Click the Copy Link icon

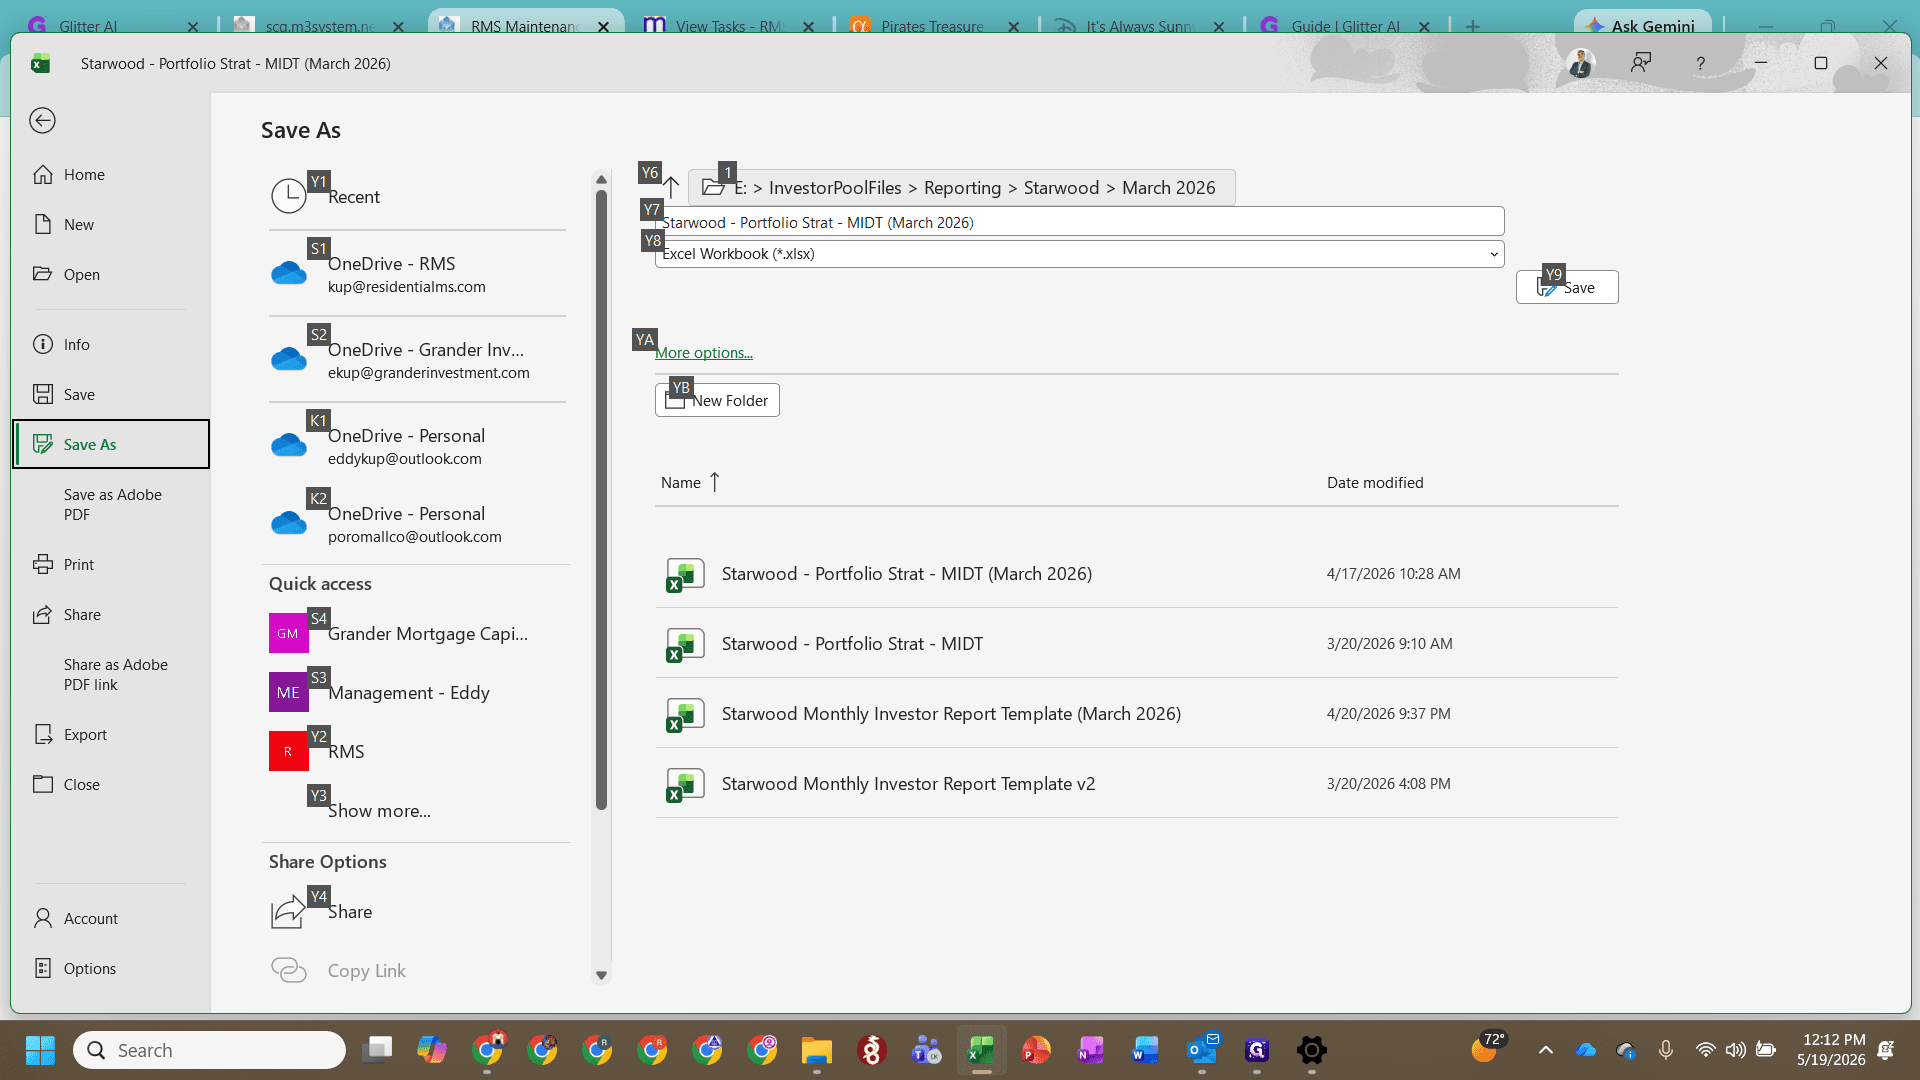coord(288,970)
